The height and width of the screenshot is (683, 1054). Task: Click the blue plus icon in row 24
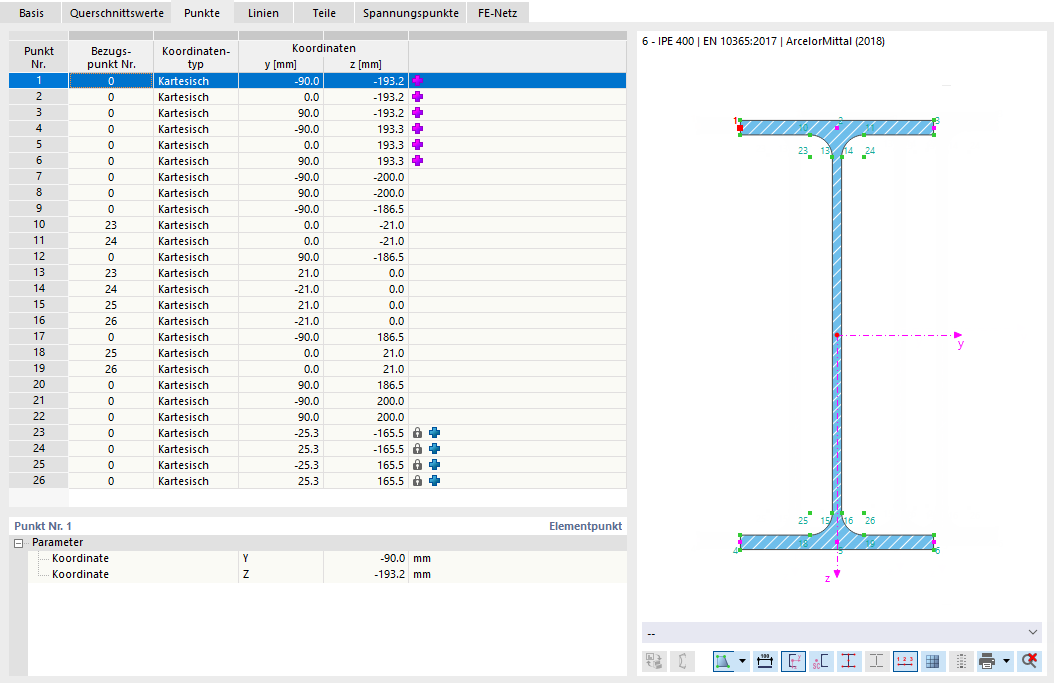[435, 449]
